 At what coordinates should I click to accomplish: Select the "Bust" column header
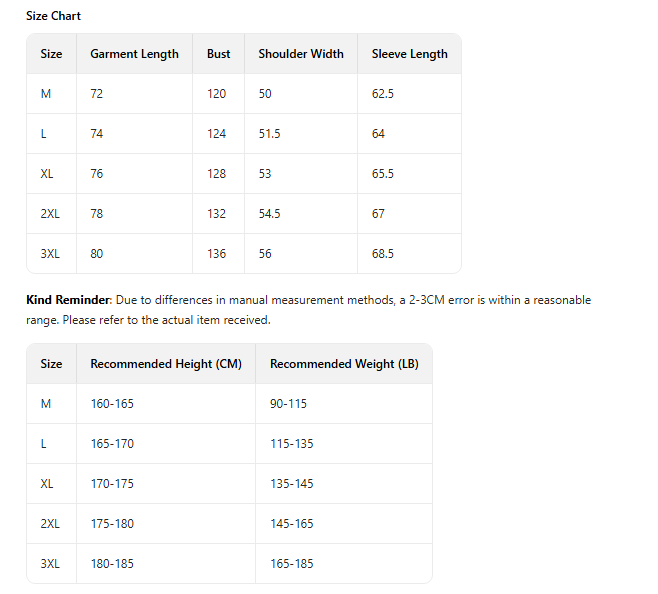coord(218,54)
